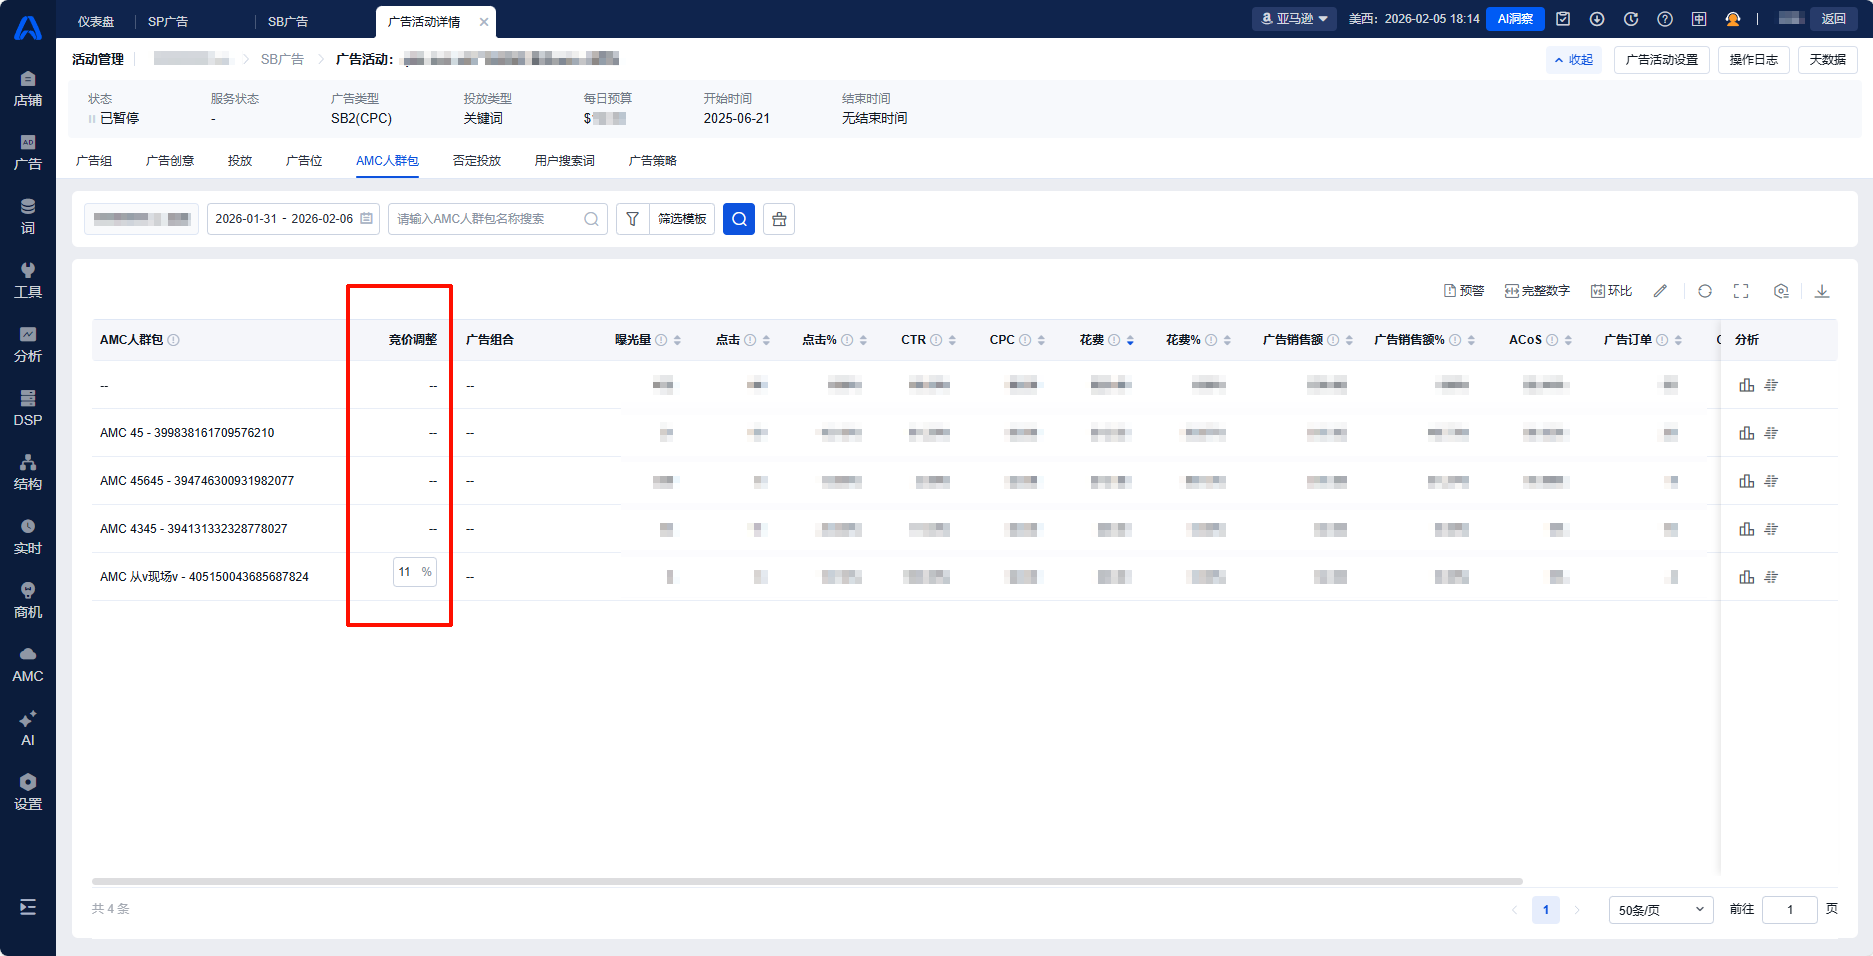Open the 操作日志 operation log
This screenshot has width=1873, height=956.
coord(1753,60)
